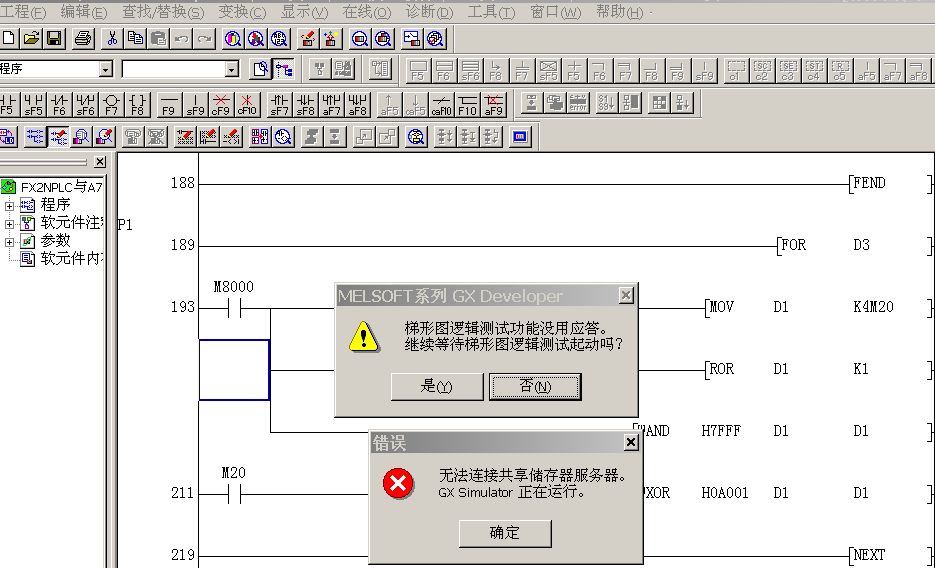
Task: Open the 在线 menu
Action: (366, 12)
